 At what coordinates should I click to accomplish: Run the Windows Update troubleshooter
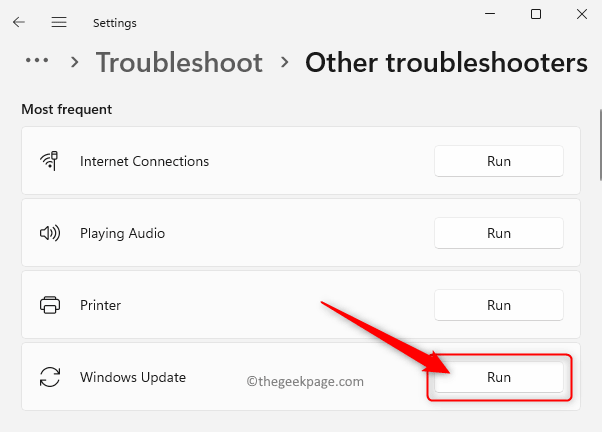tap(499, 377)
